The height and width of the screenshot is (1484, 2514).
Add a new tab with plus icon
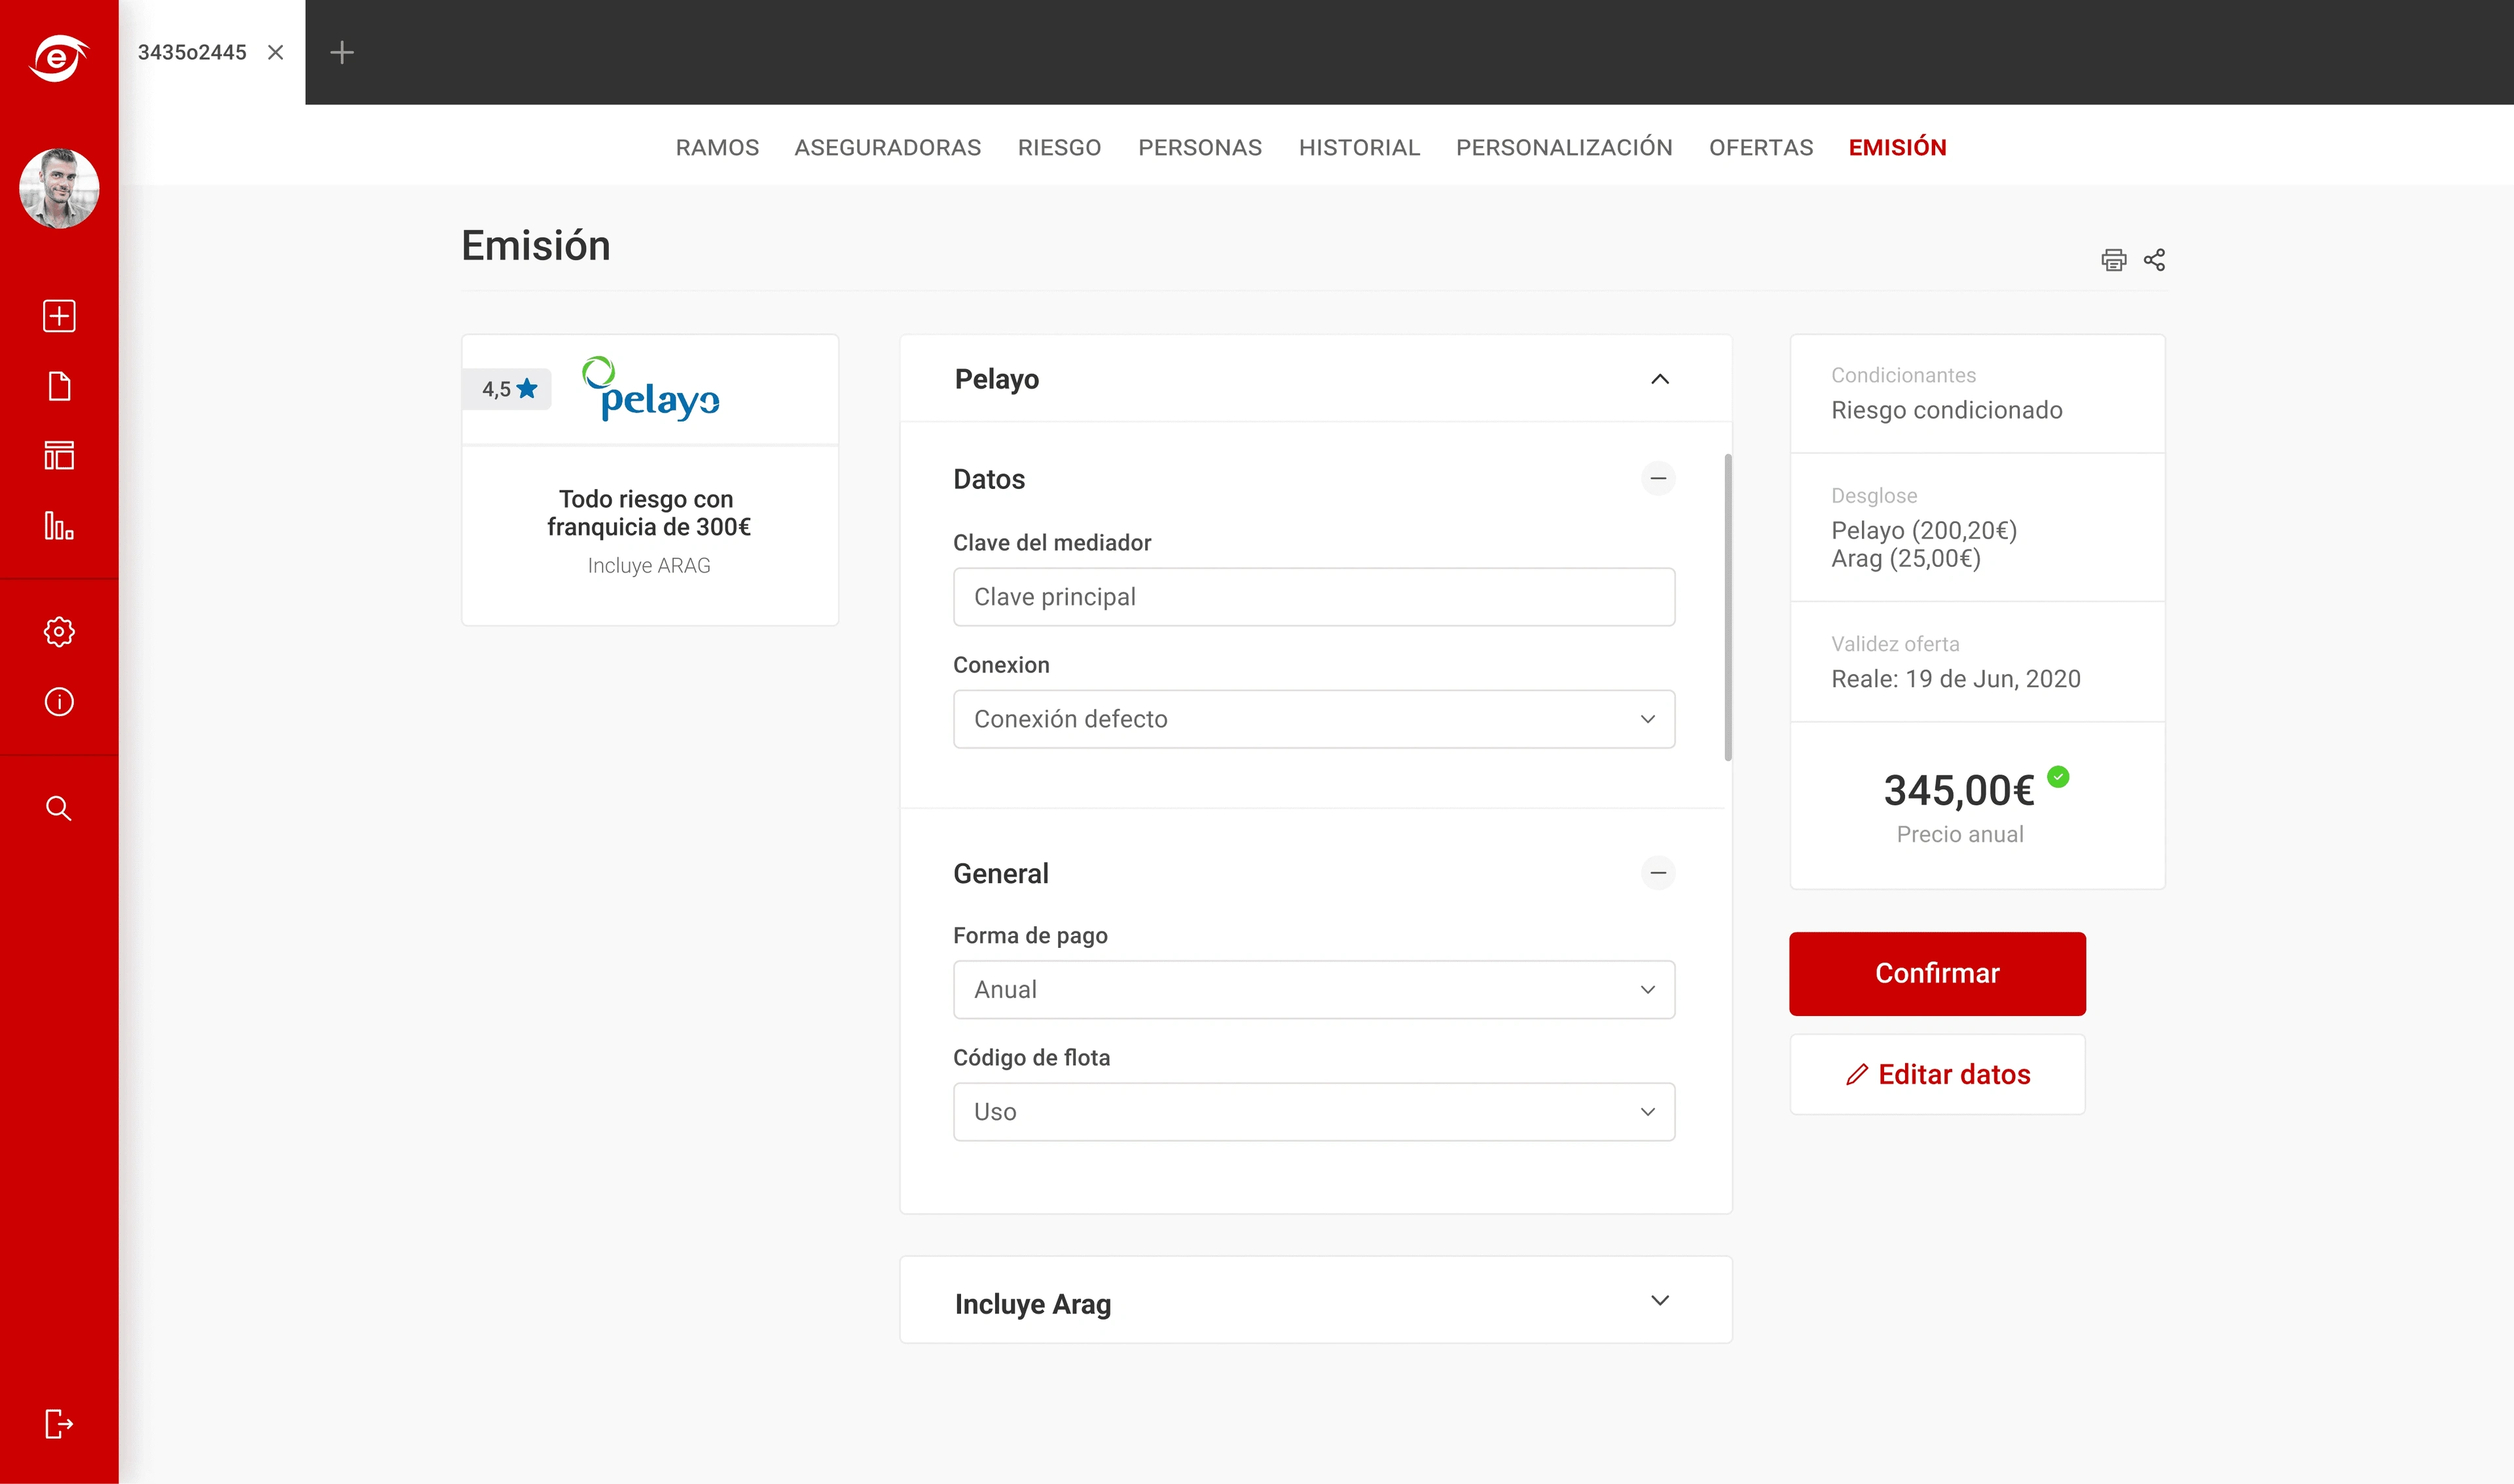[342, 52]
